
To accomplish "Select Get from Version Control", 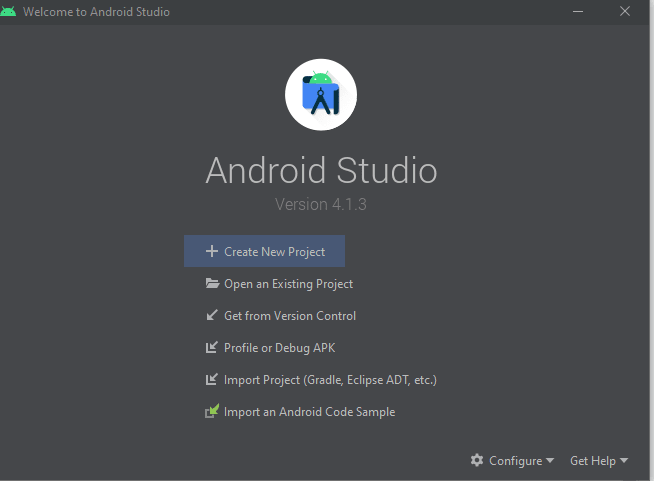I will point(281,316).
